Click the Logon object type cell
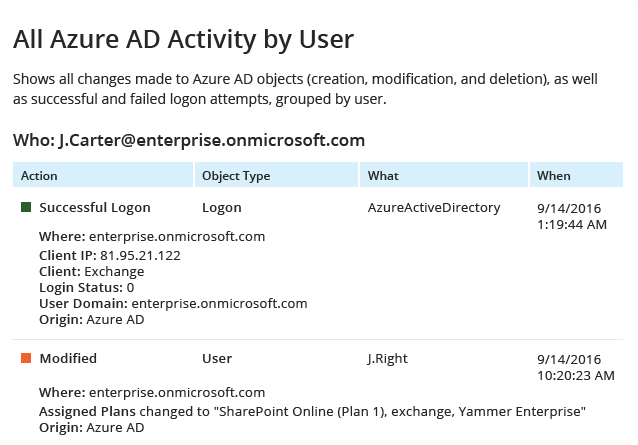 click(x=221, y=208)
